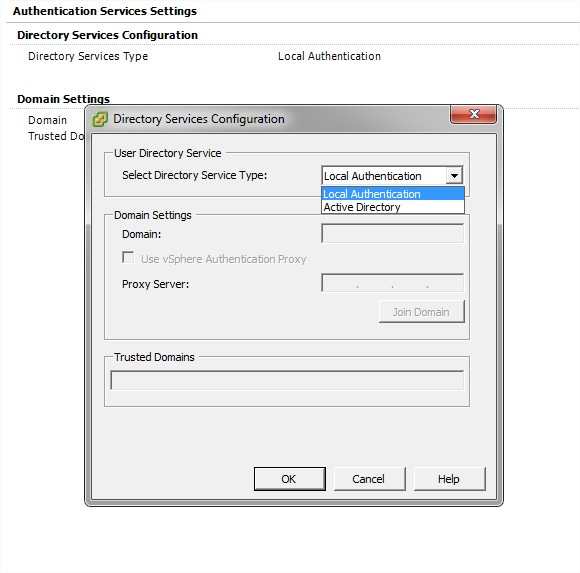Choose Active Directory from the dropdown list
This screenshot has width=580, height=573.
[x=393, y=207]
